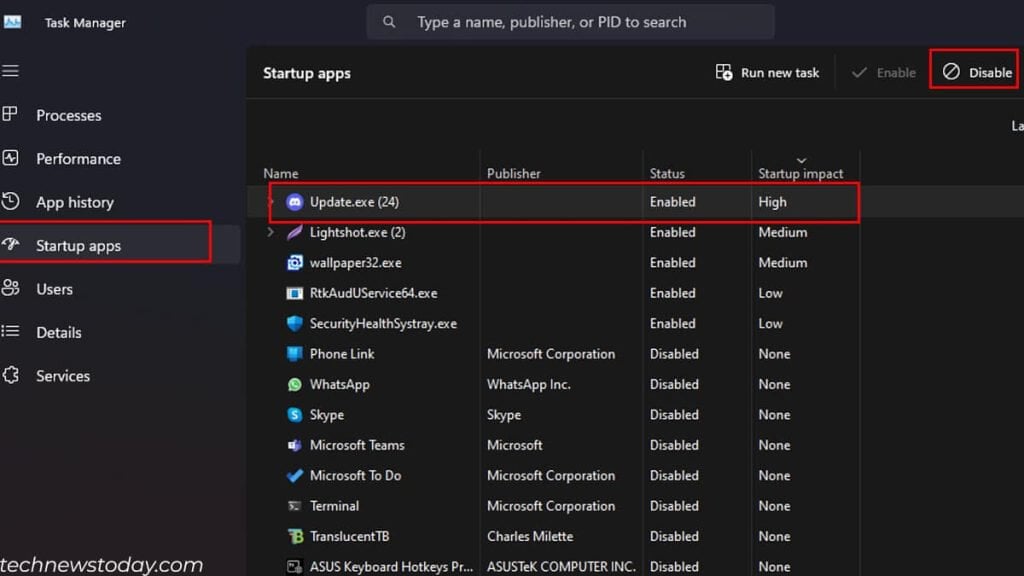1024x576 pixels.
Task: Click the Startup impact sort chevron
Action: pos(801,160)
